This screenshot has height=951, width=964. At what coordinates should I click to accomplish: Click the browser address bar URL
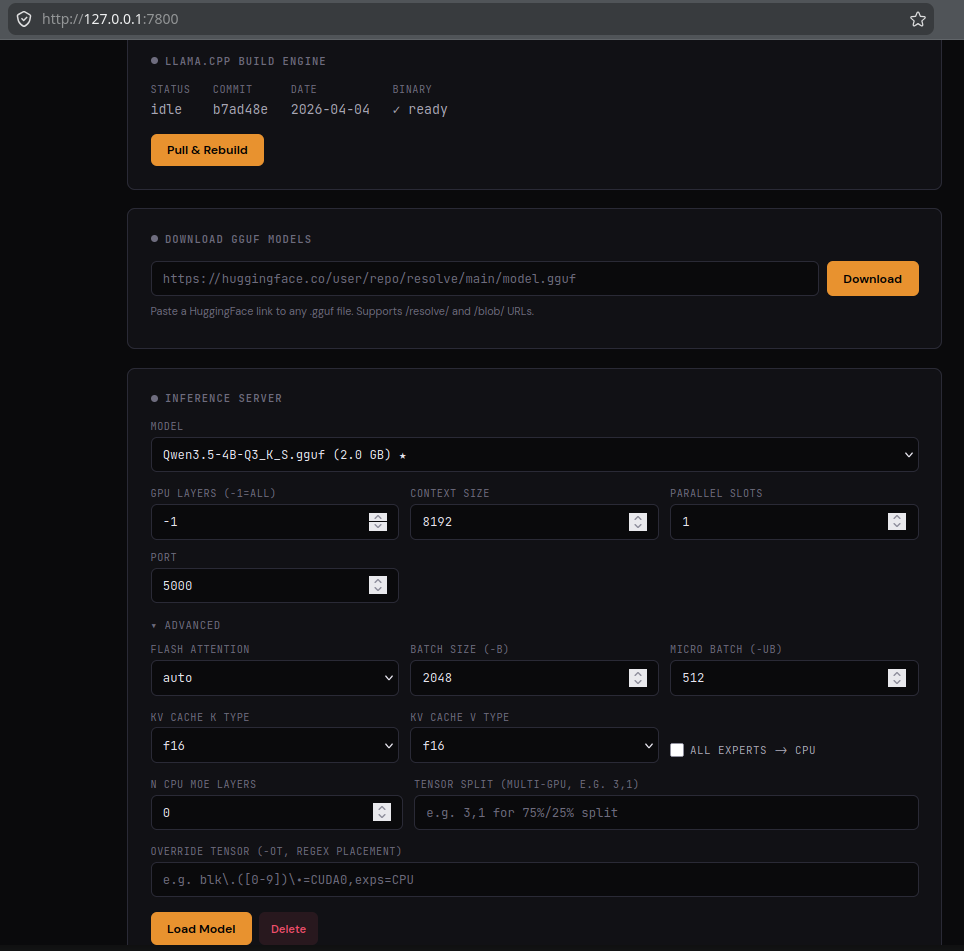pyautogui.click(x=110, y=19)
